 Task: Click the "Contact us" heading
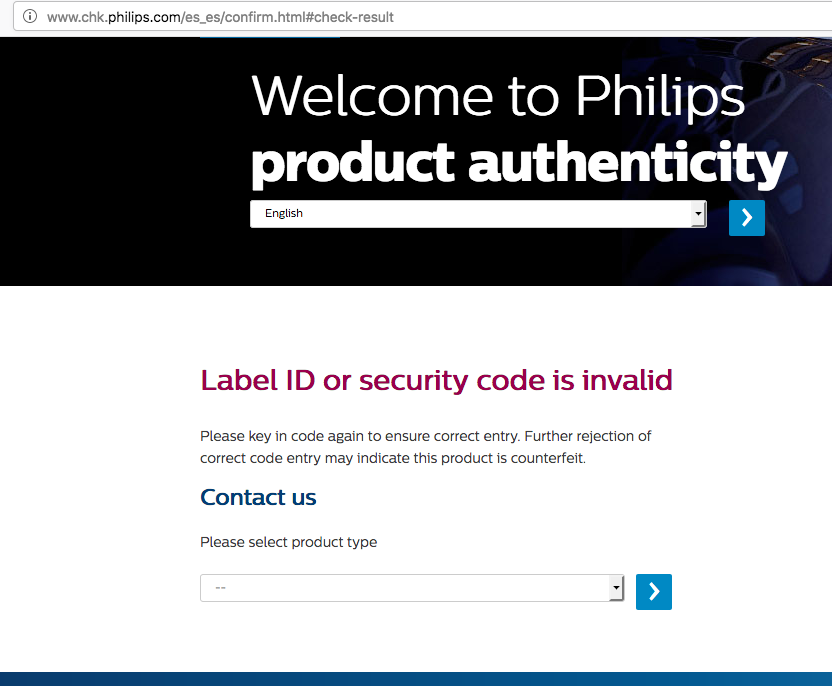coord(258,498)
